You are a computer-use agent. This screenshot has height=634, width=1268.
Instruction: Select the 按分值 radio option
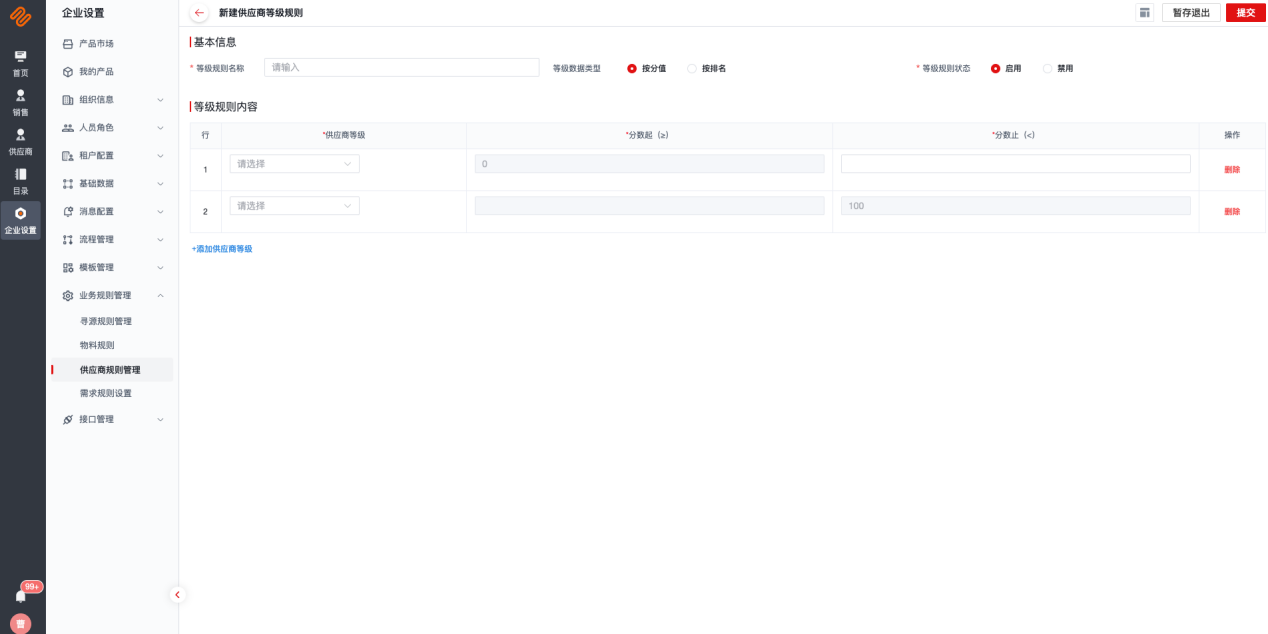[x=632, y=69]
